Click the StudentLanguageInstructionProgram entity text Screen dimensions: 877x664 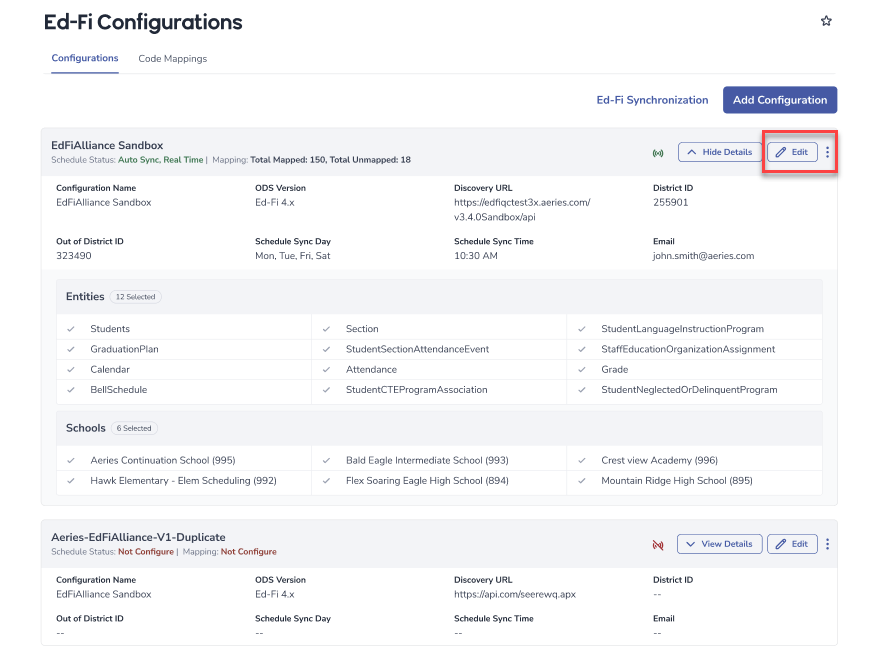pos(682,329)
